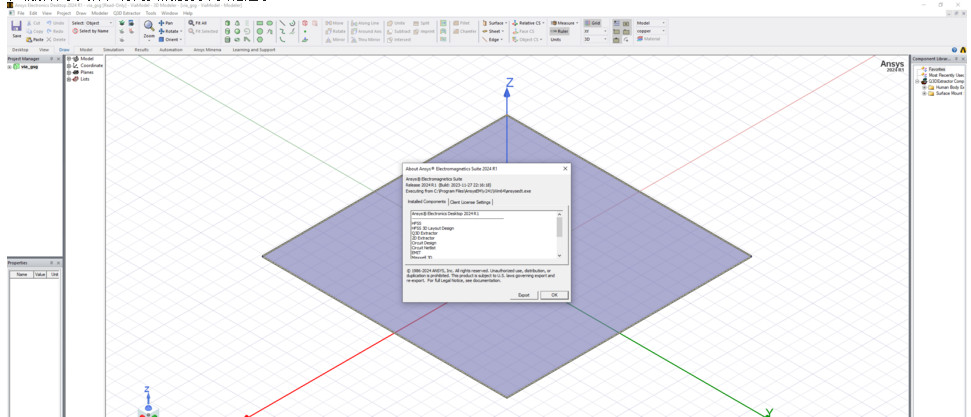Switch to the Results ribbon tab
Screen dimensions: 971x417
point(142,50)
